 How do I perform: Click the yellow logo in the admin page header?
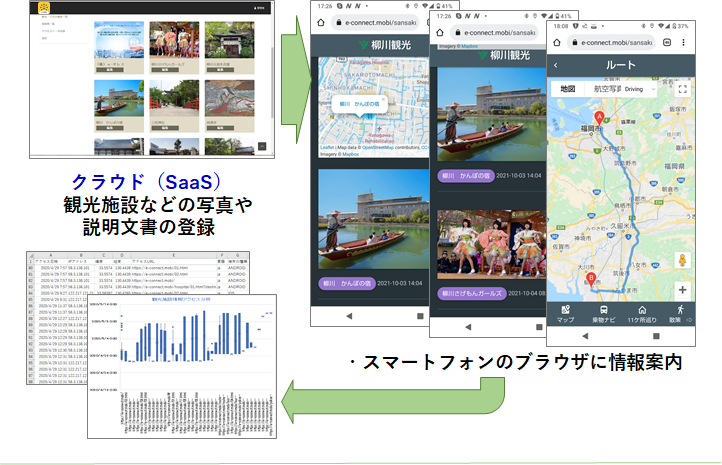point(44,7)
